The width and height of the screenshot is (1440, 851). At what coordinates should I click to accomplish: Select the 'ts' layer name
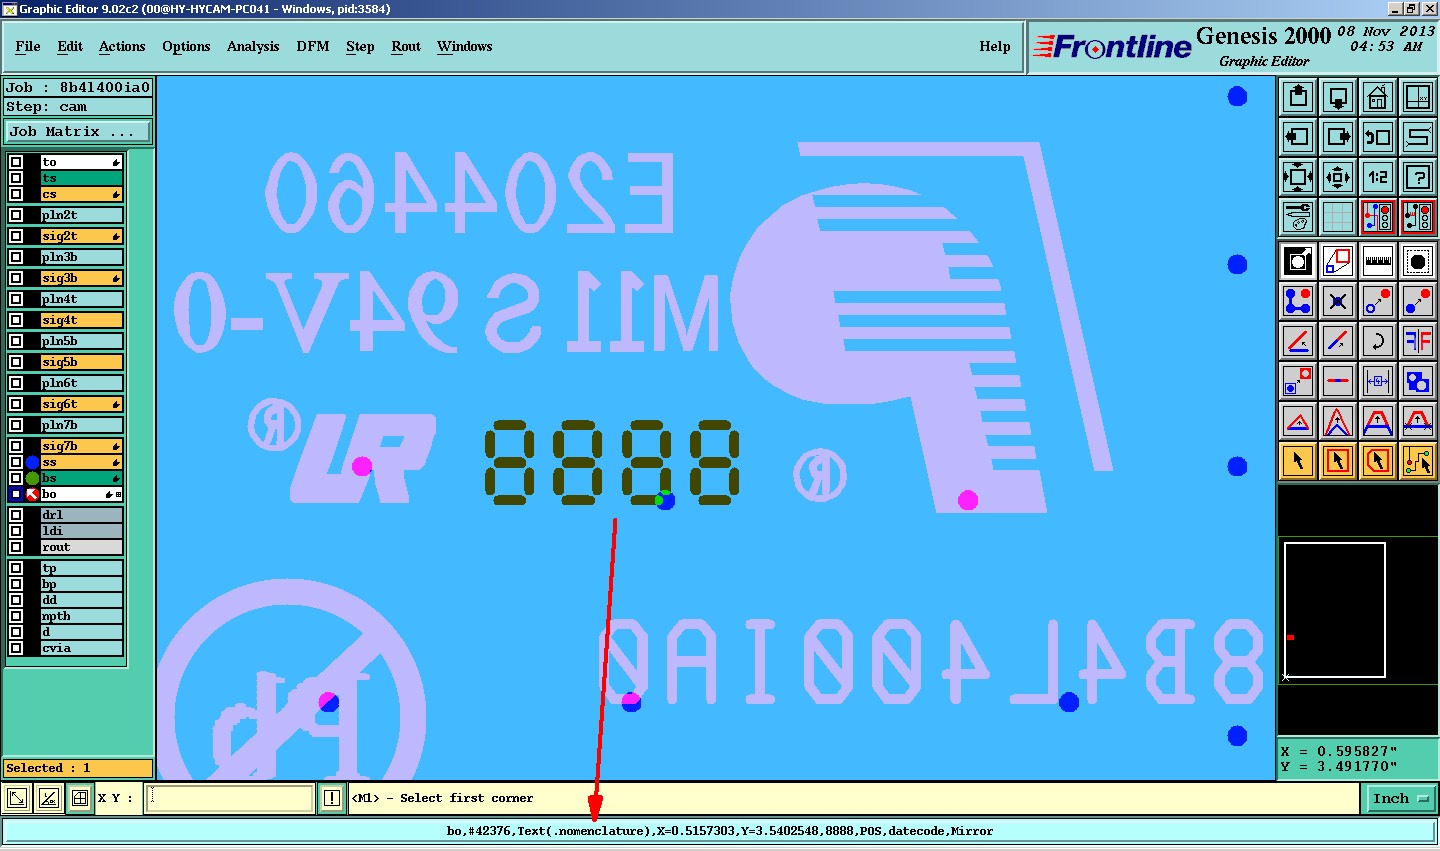tap(81, 178)
